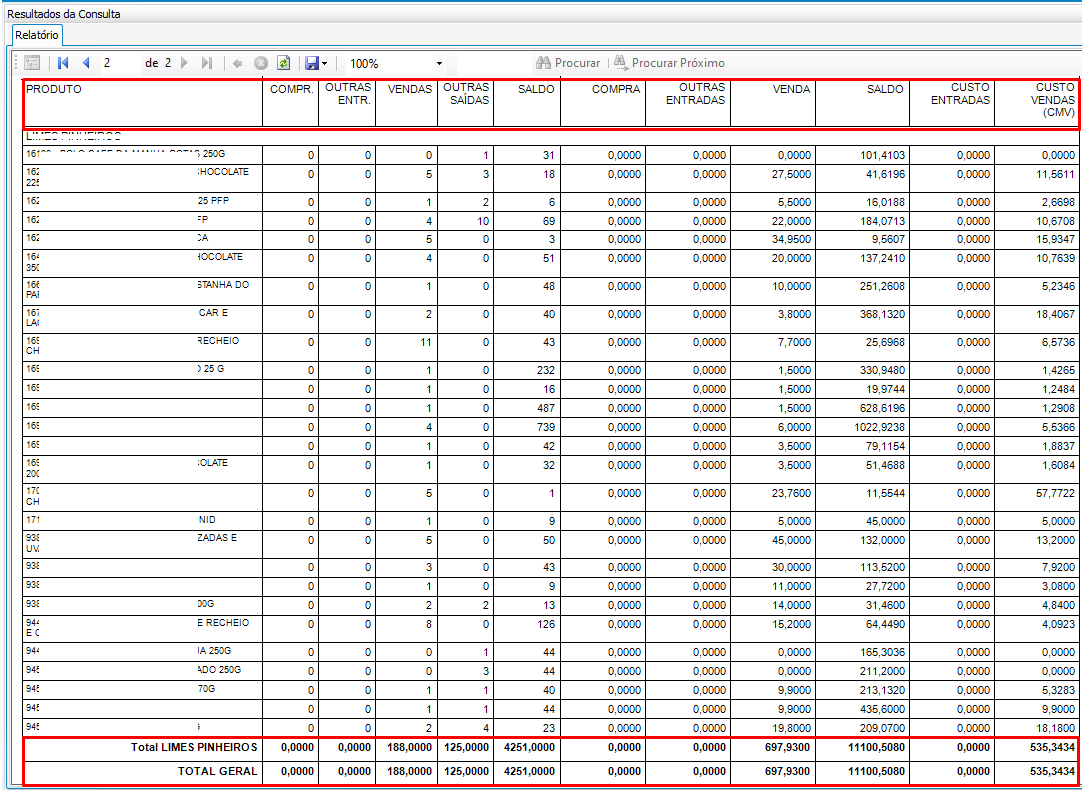Click the back to parent report arrow

point(237,63)
